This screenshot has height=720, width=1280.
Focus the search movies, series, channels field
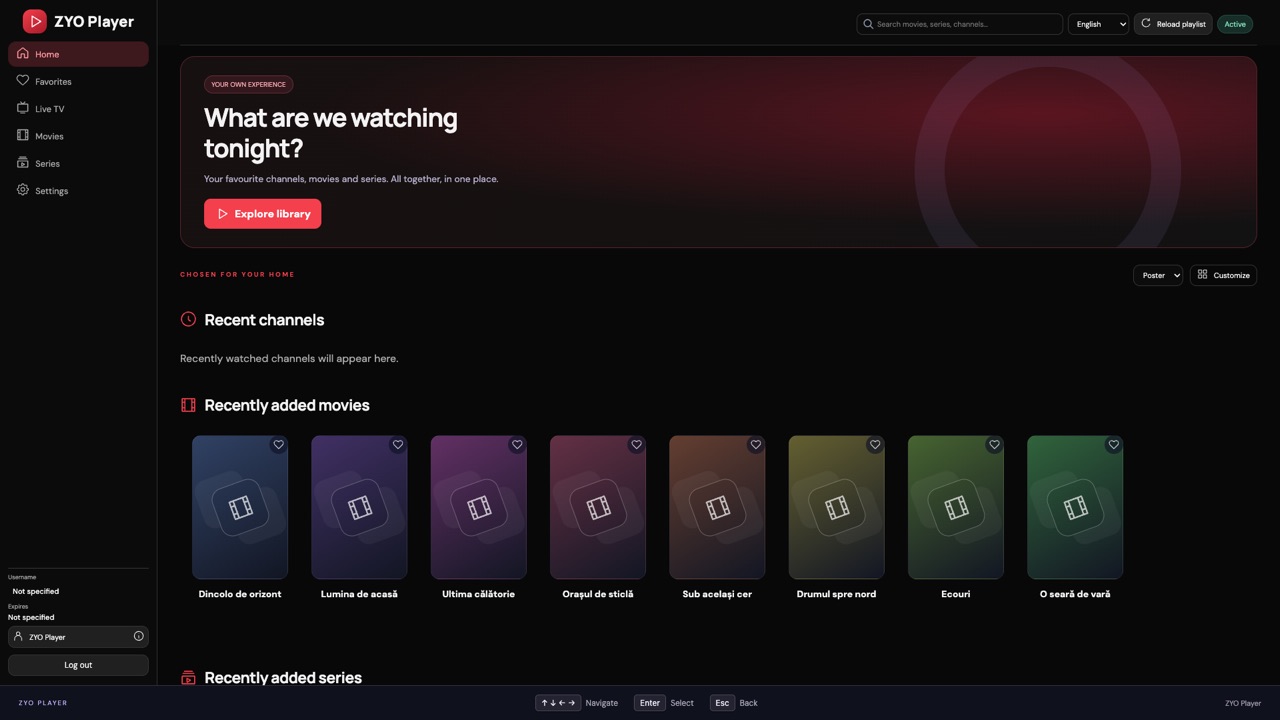pos(960,24)
